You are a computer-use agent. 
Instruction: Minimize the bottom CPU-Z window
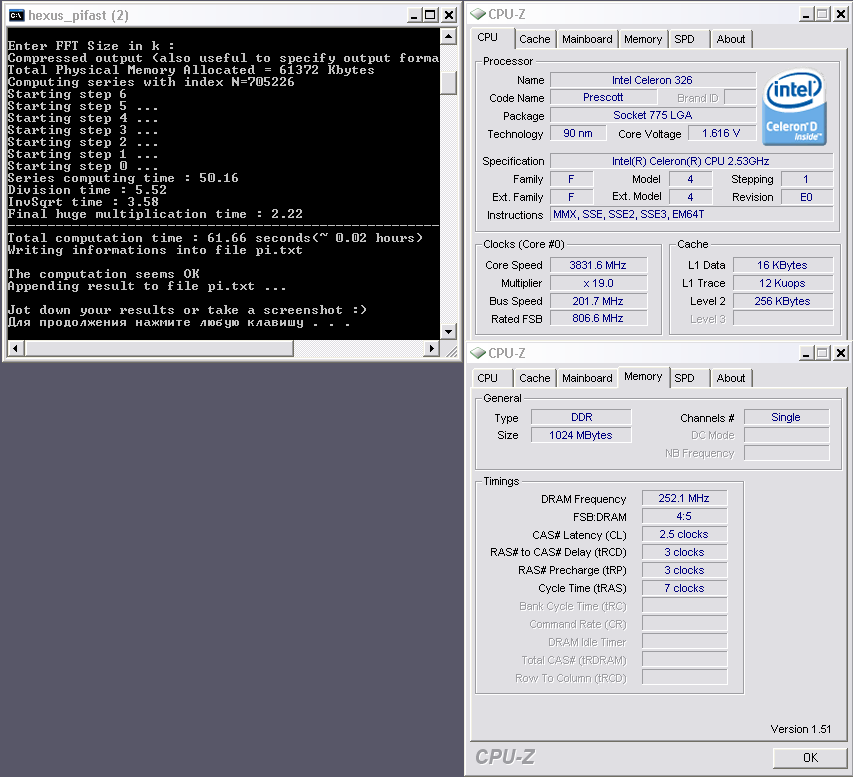pyautogui.click(x=806, y=353)
